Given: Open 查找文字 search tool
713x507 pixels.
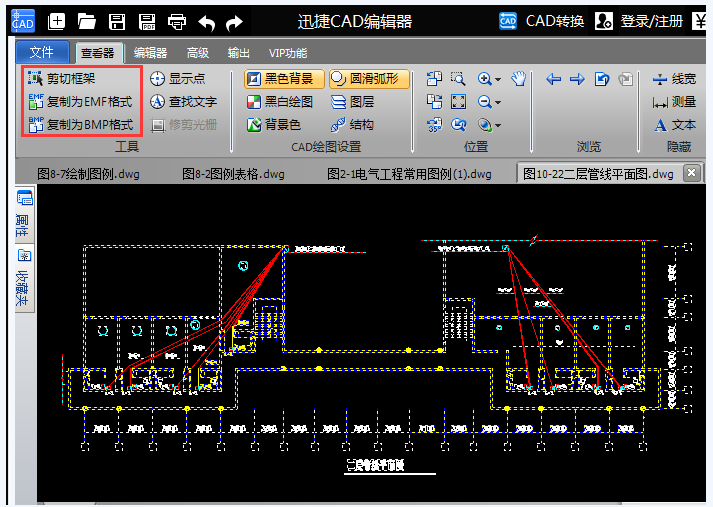Looking at the screenshot, I should point(184,101).
